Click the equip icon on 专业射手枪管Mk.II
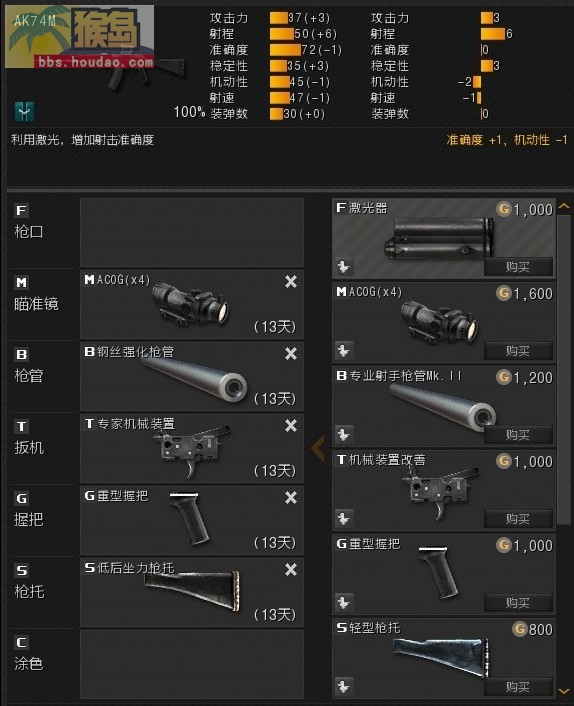This screenshot has height=706, width=574. pos(344,434)
